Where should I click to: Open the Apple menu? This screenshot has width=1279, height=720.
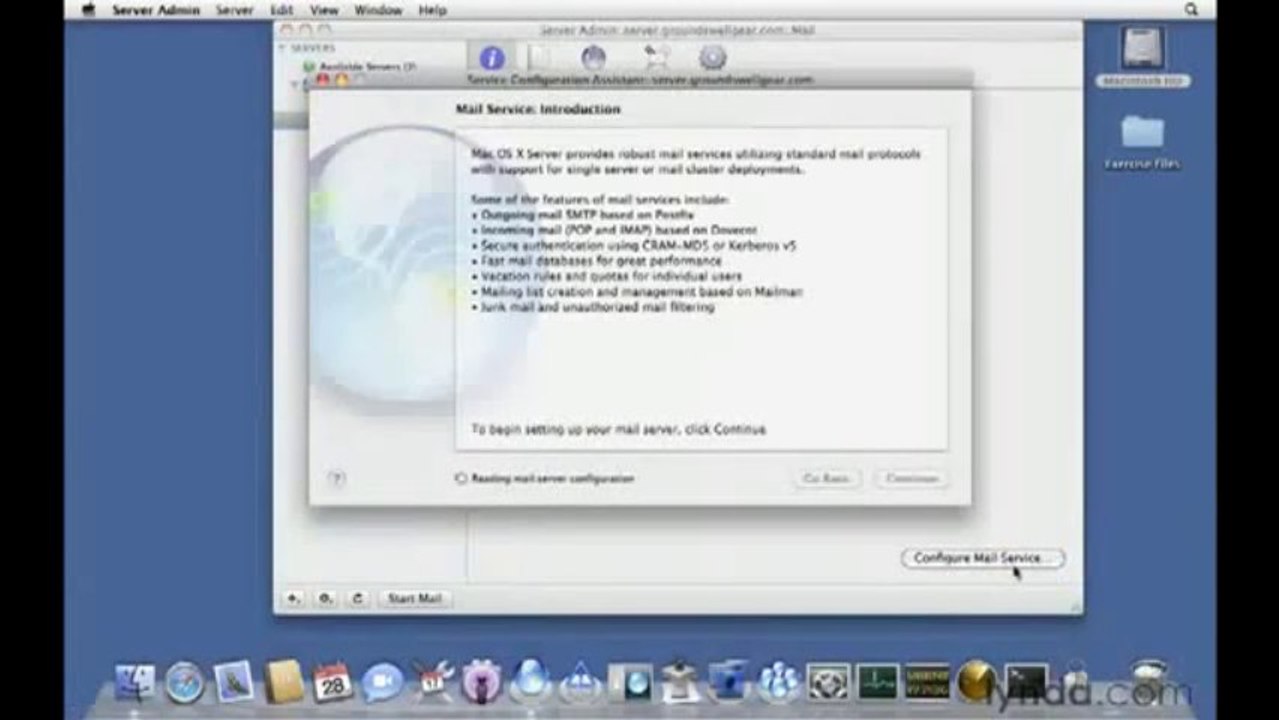[x=89, y=10]
